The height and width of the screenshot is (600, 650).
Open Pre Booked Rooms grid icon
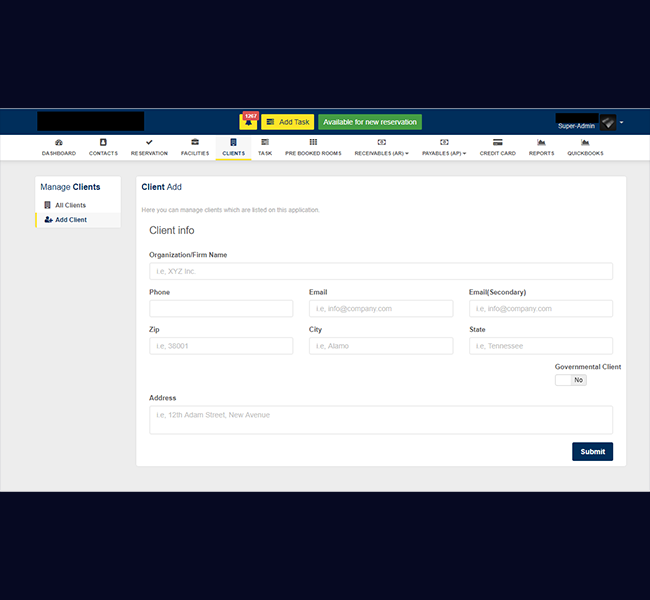tap(313, 143)
